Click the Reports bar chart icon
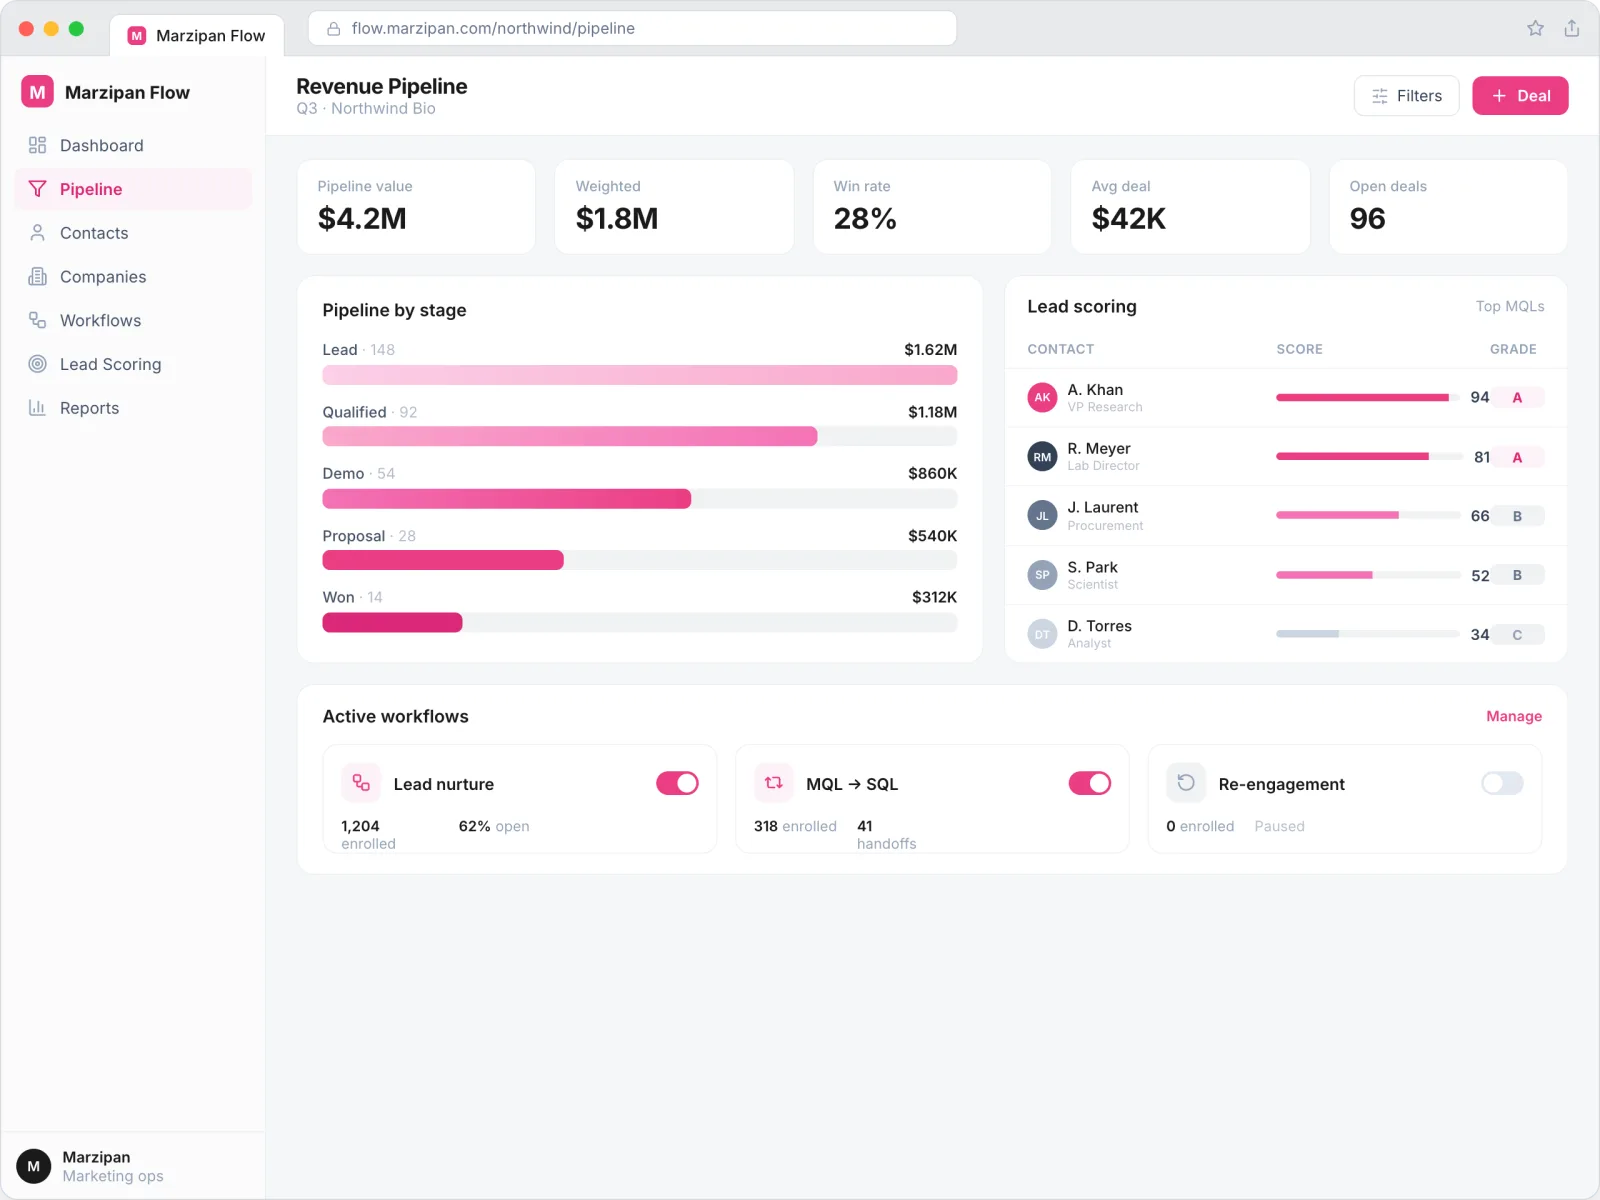This screenshot has height=1200, width=1600. coord(37,408)
